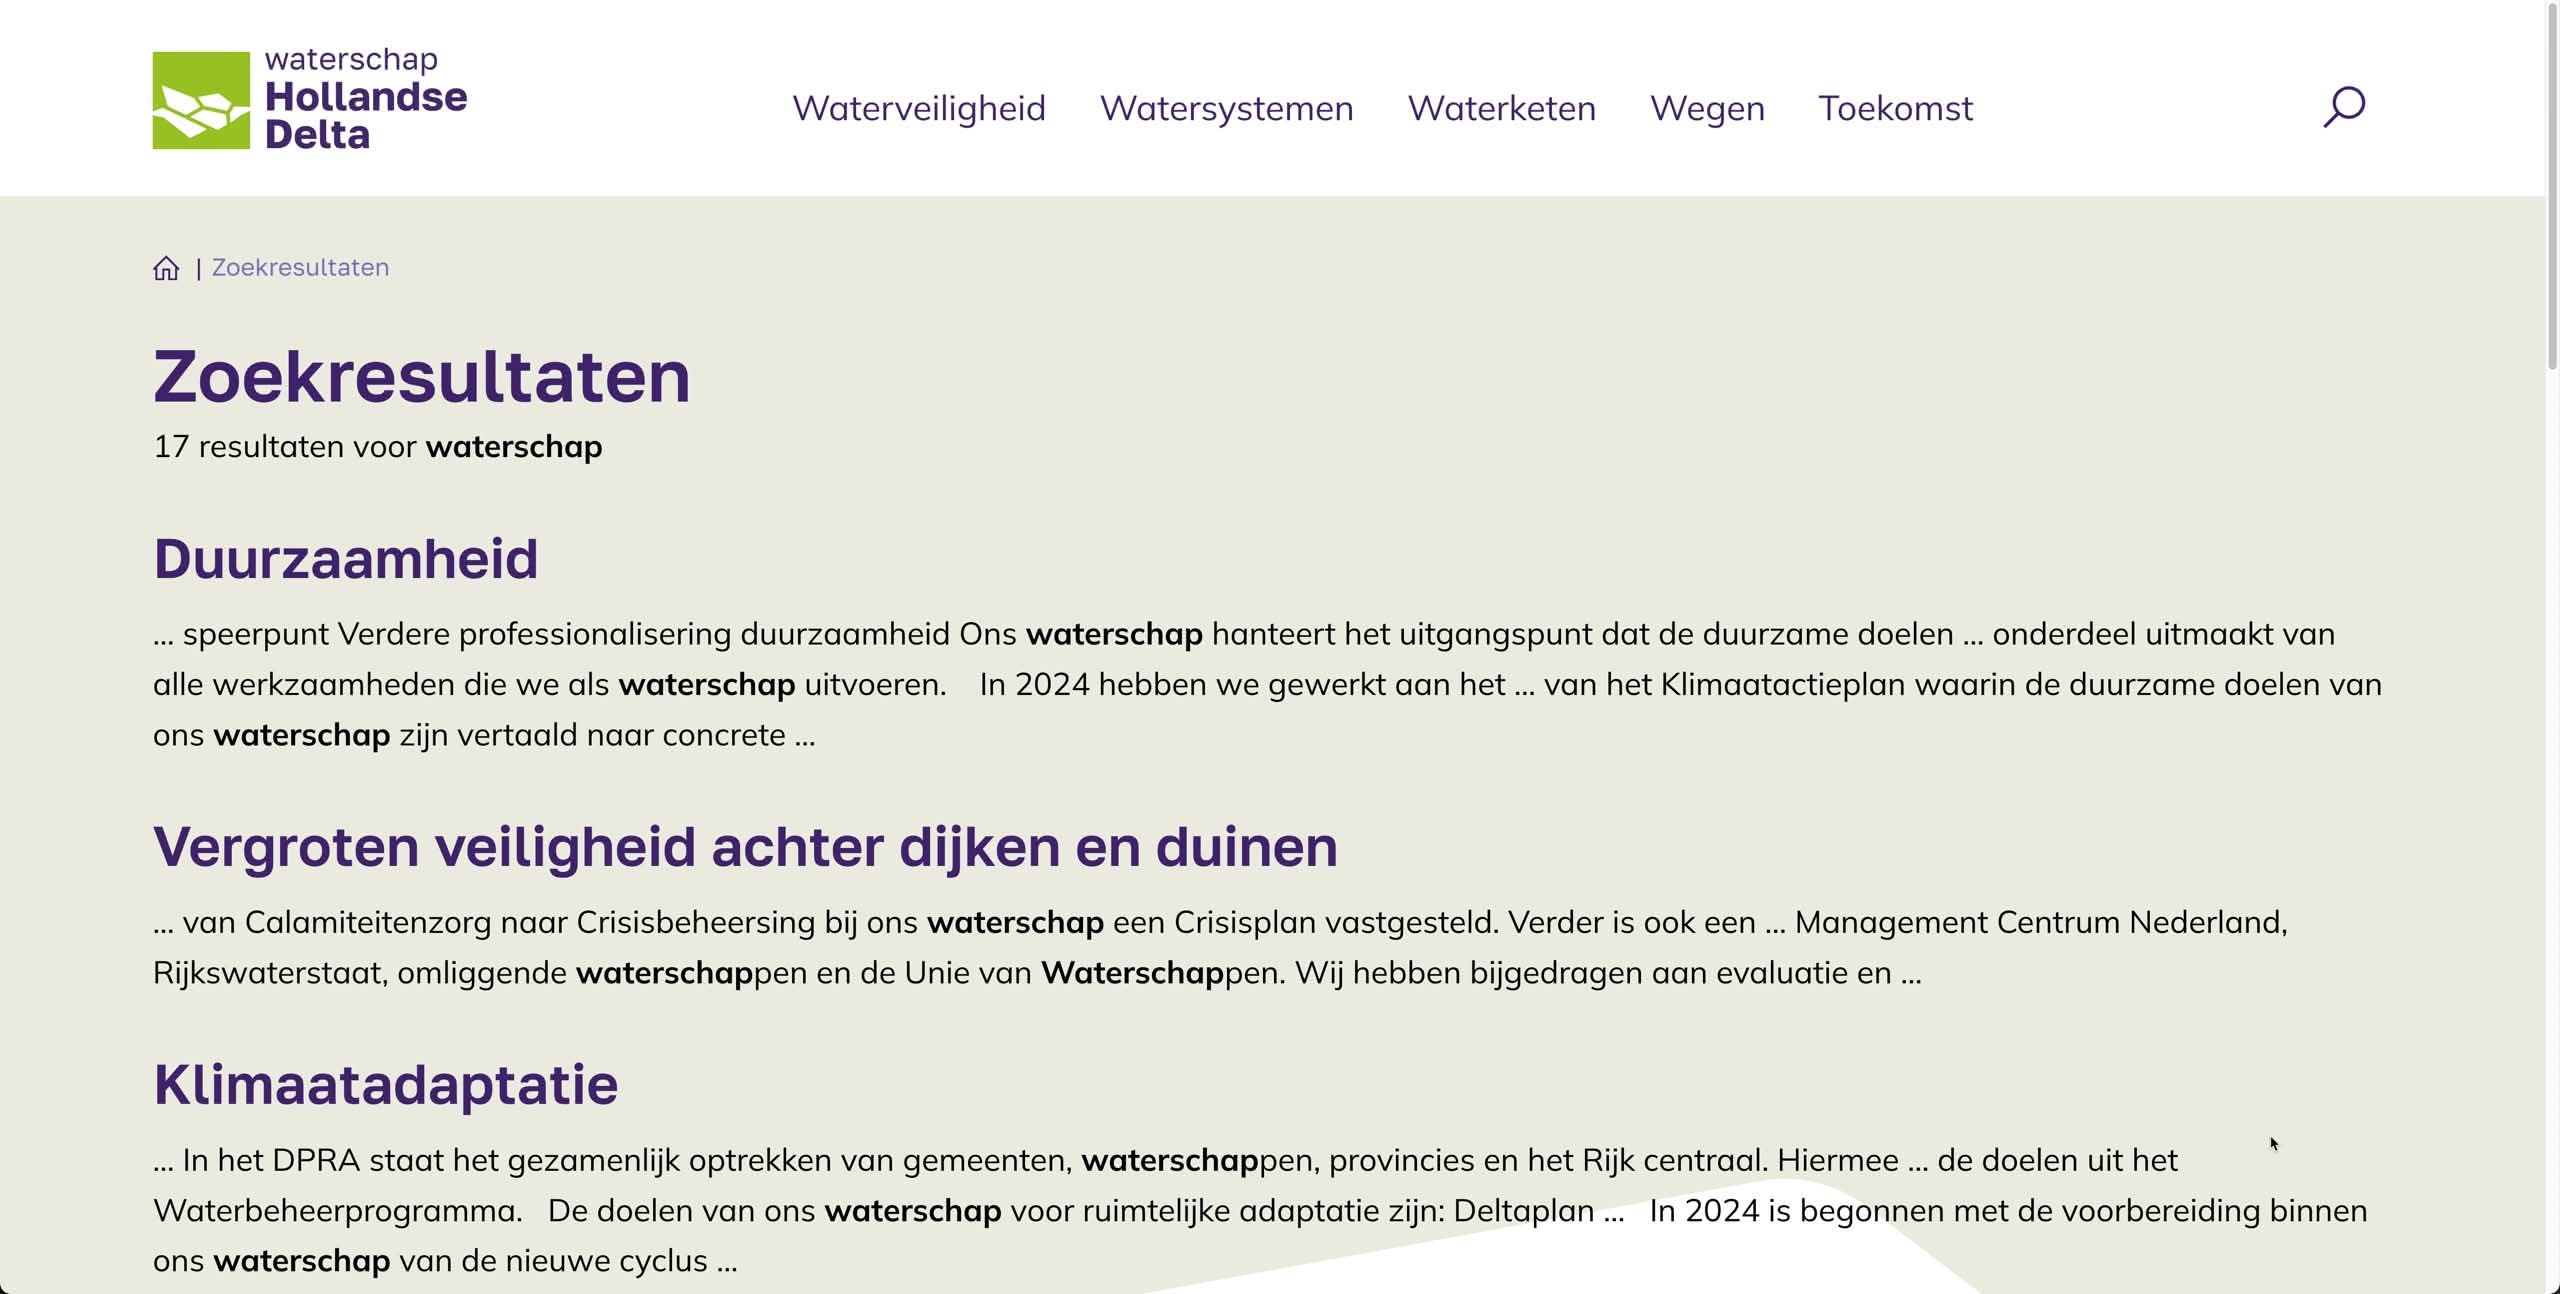
Task: Click the Duurzaamheid result snippet text
Action: (x=1266, y=684)
